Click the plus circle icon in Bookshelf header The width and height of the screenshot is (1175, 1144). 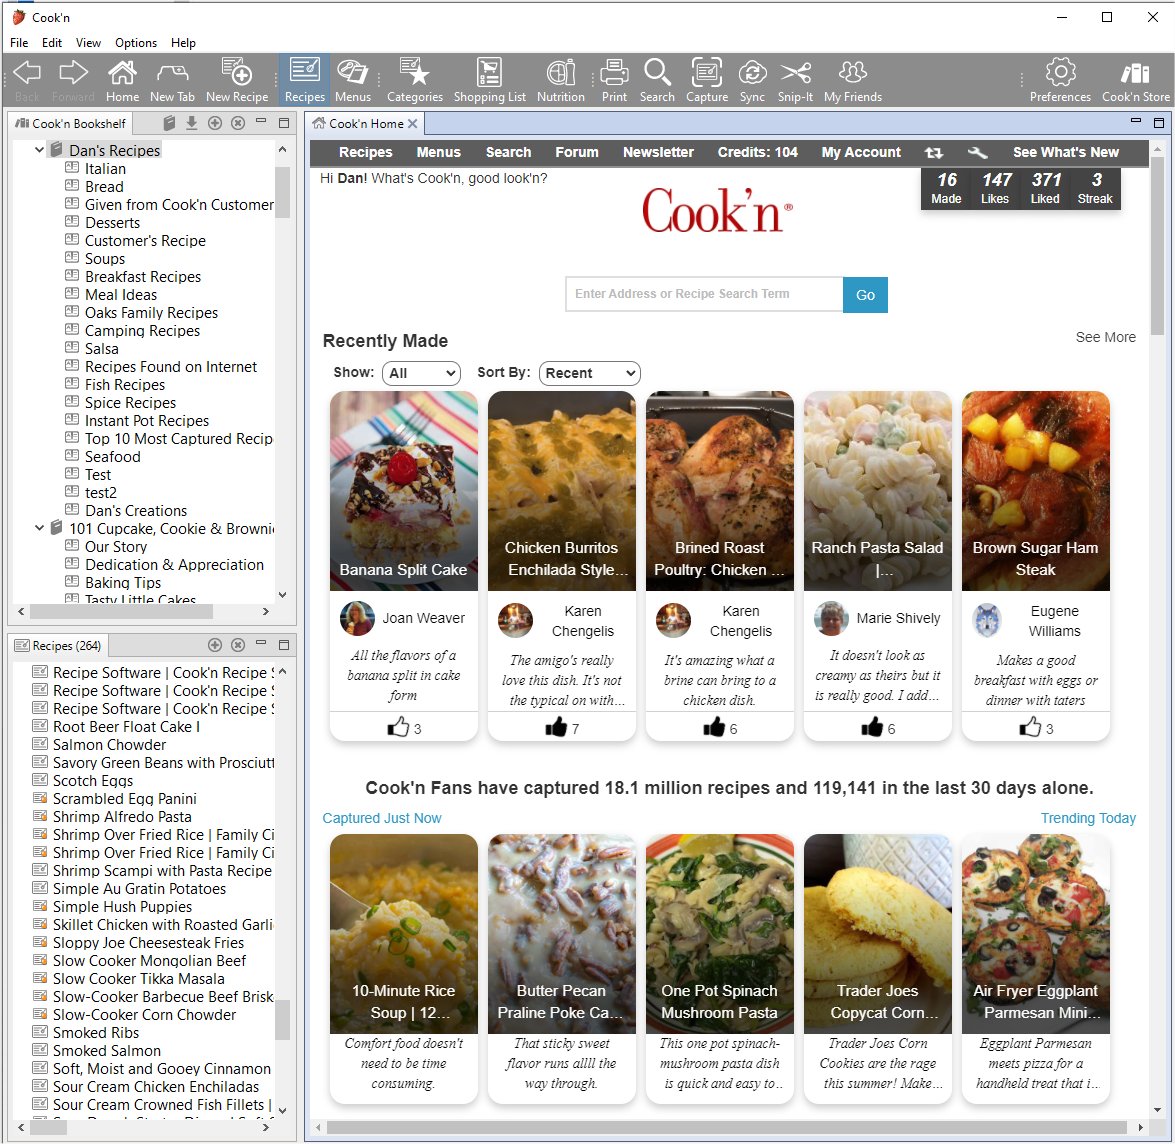pyautogui.click(x=215, y=123)
